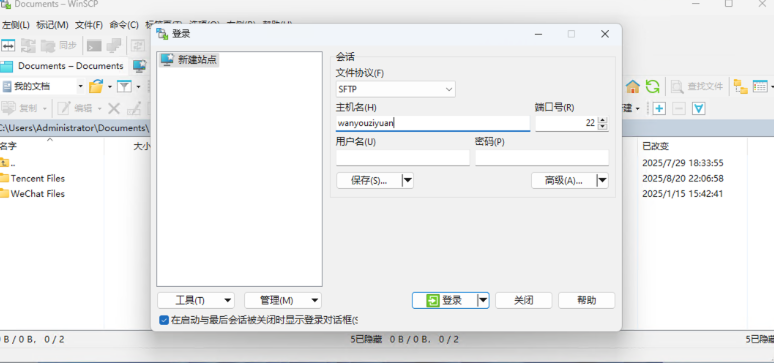Open the terminal console icon in the WinSCP toolbar

(94, 45)
